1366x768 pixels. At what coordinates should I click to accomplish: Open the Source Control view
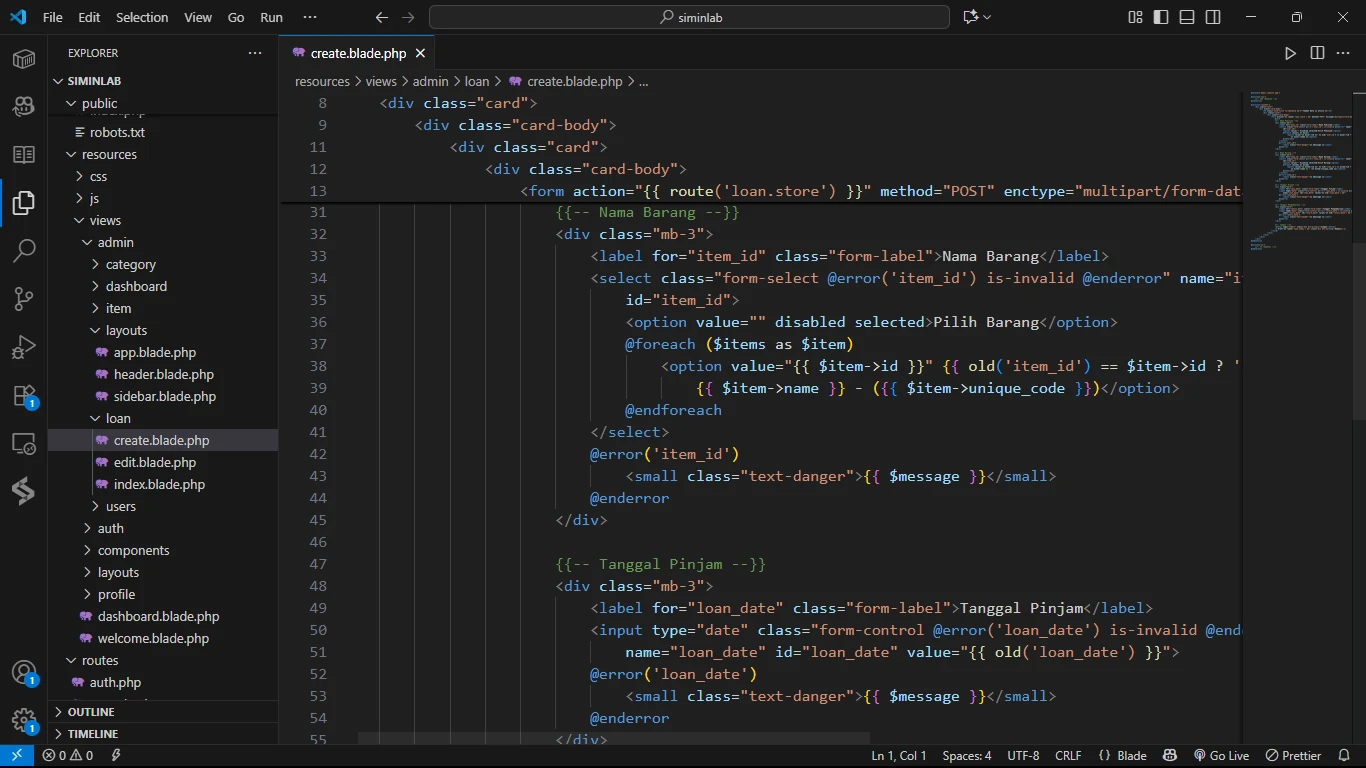(24, 299)
